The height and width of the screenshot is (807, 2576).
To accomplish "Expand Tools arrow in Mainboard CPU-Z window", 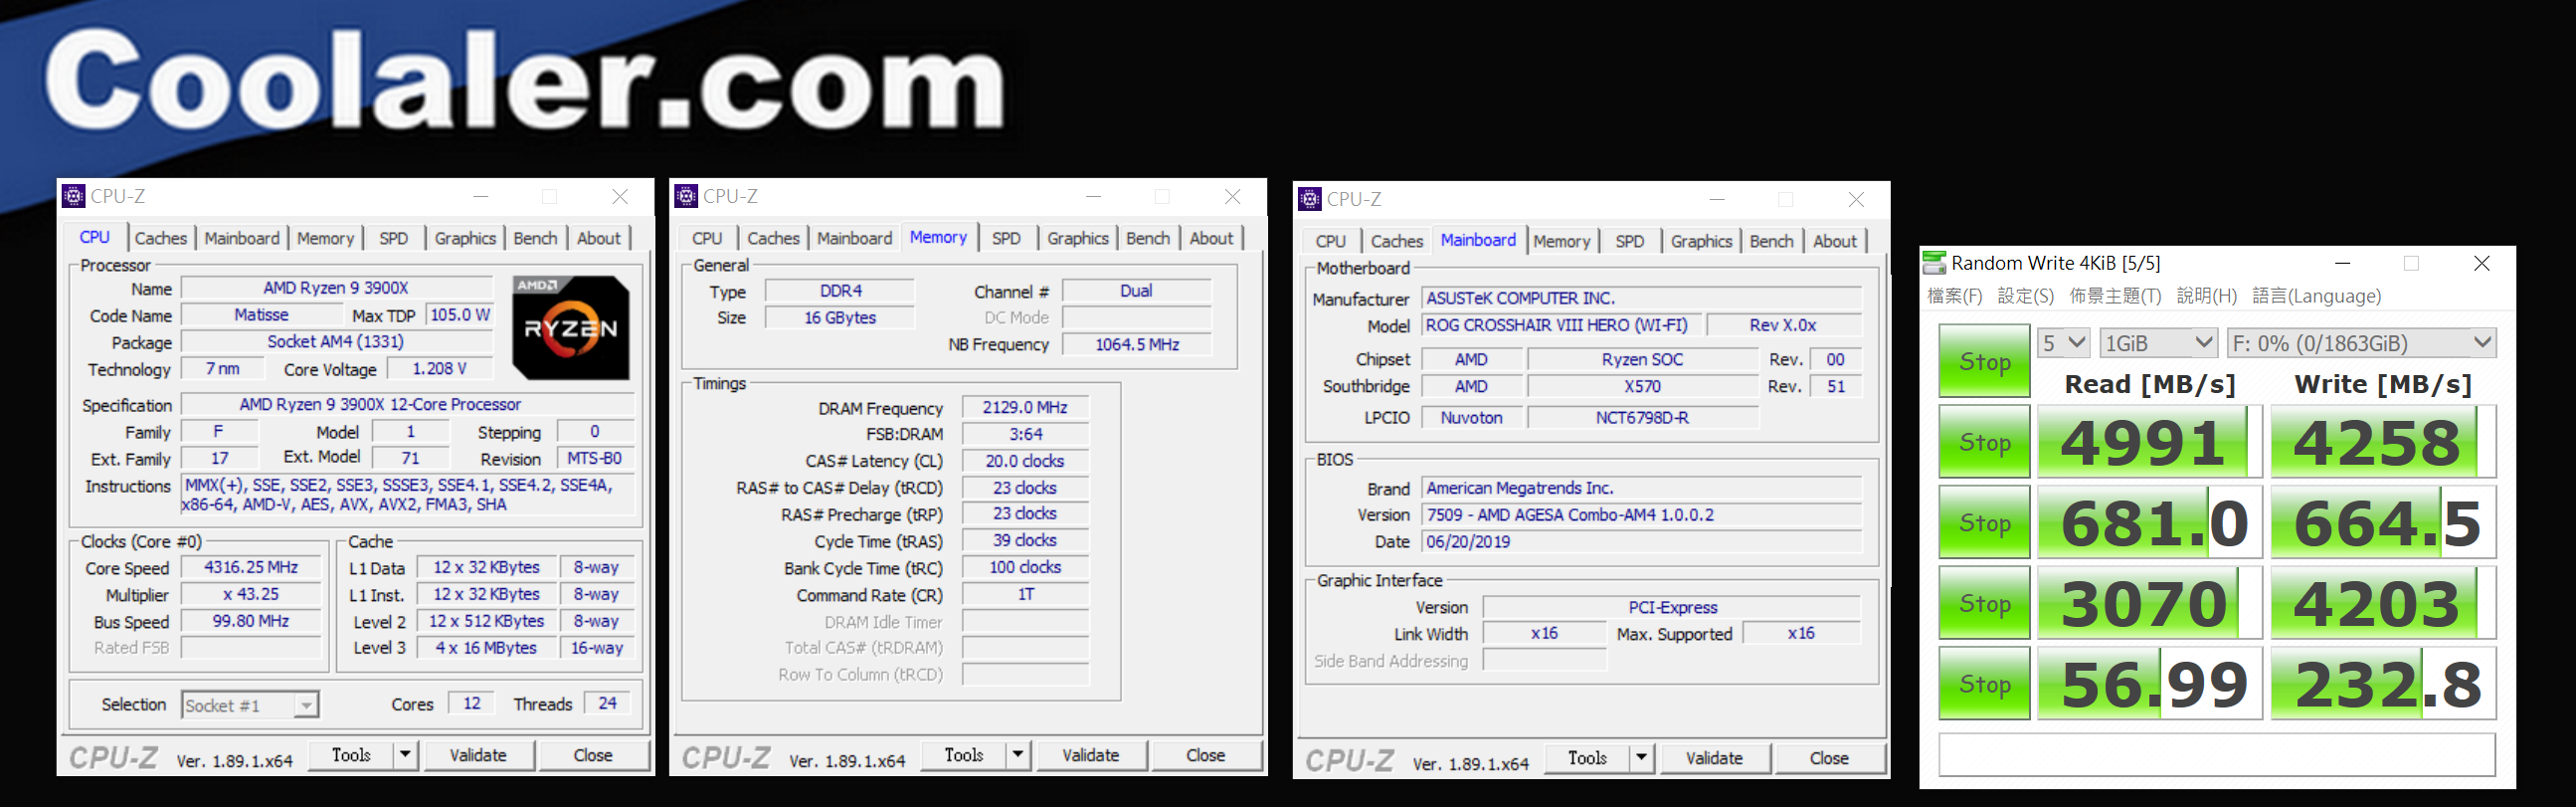I will pos(1642,758).
